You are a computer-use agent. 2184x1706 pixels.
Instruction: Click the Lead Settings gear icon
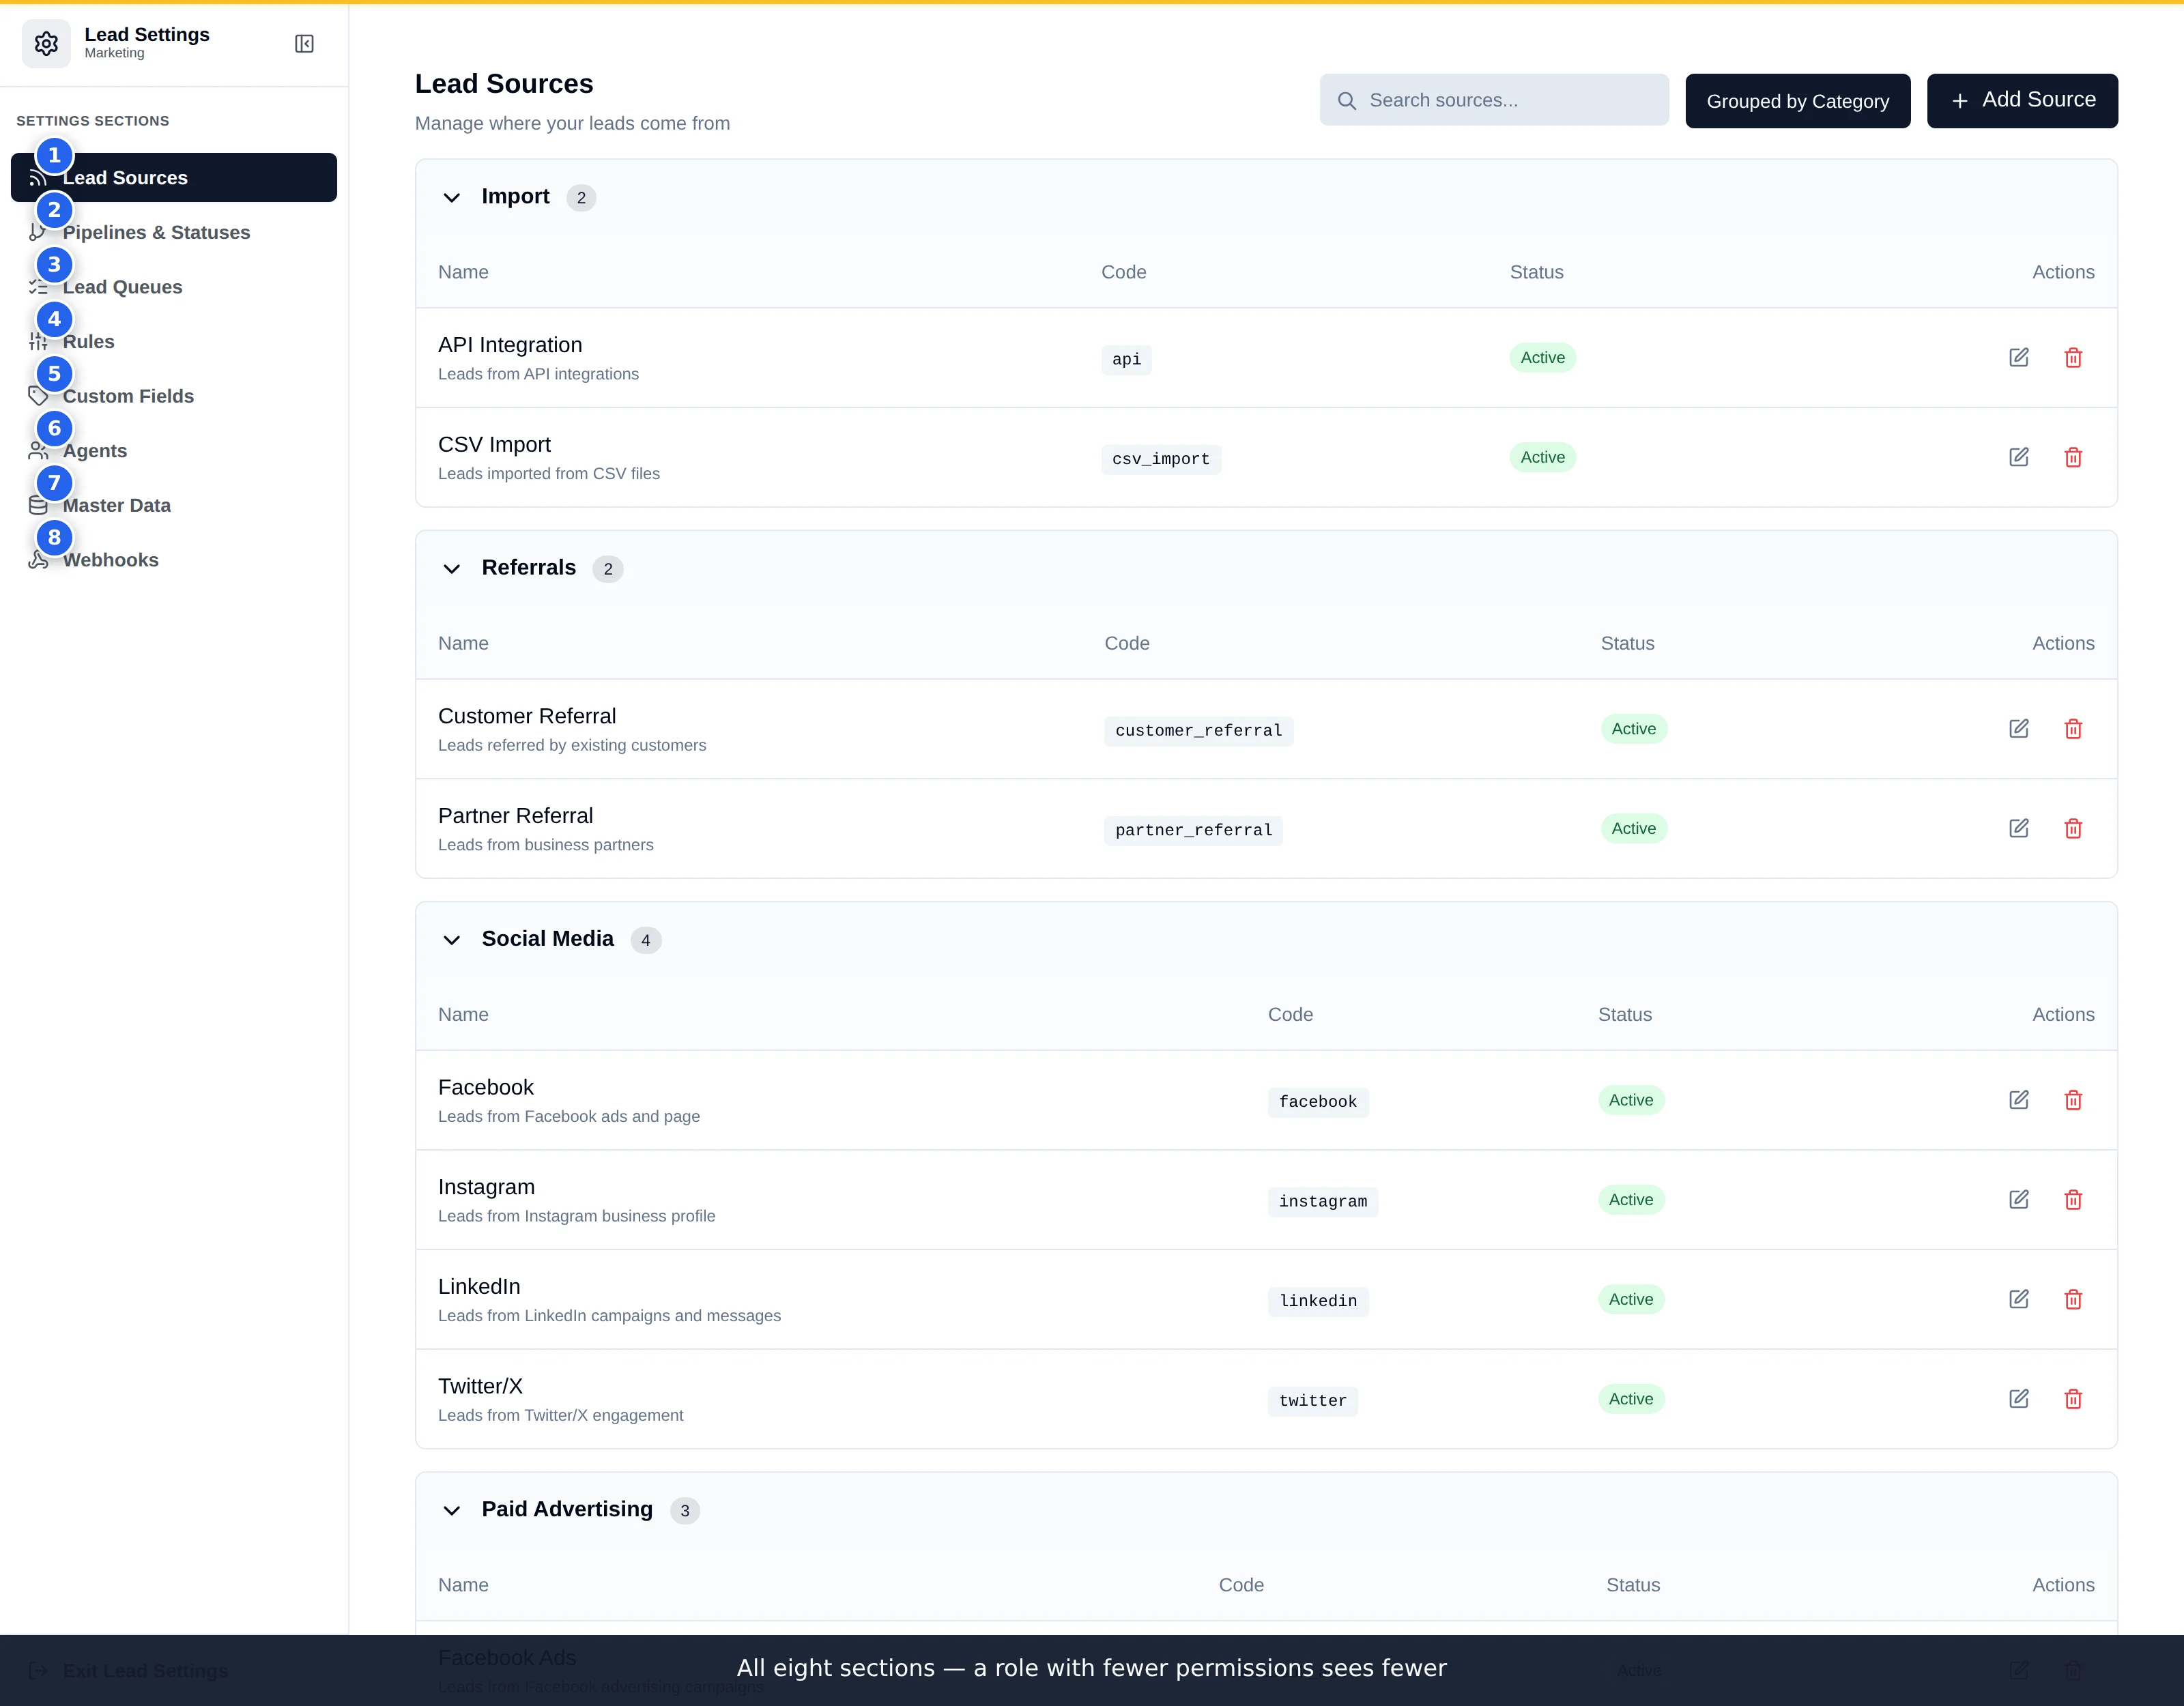pos(46,44)
